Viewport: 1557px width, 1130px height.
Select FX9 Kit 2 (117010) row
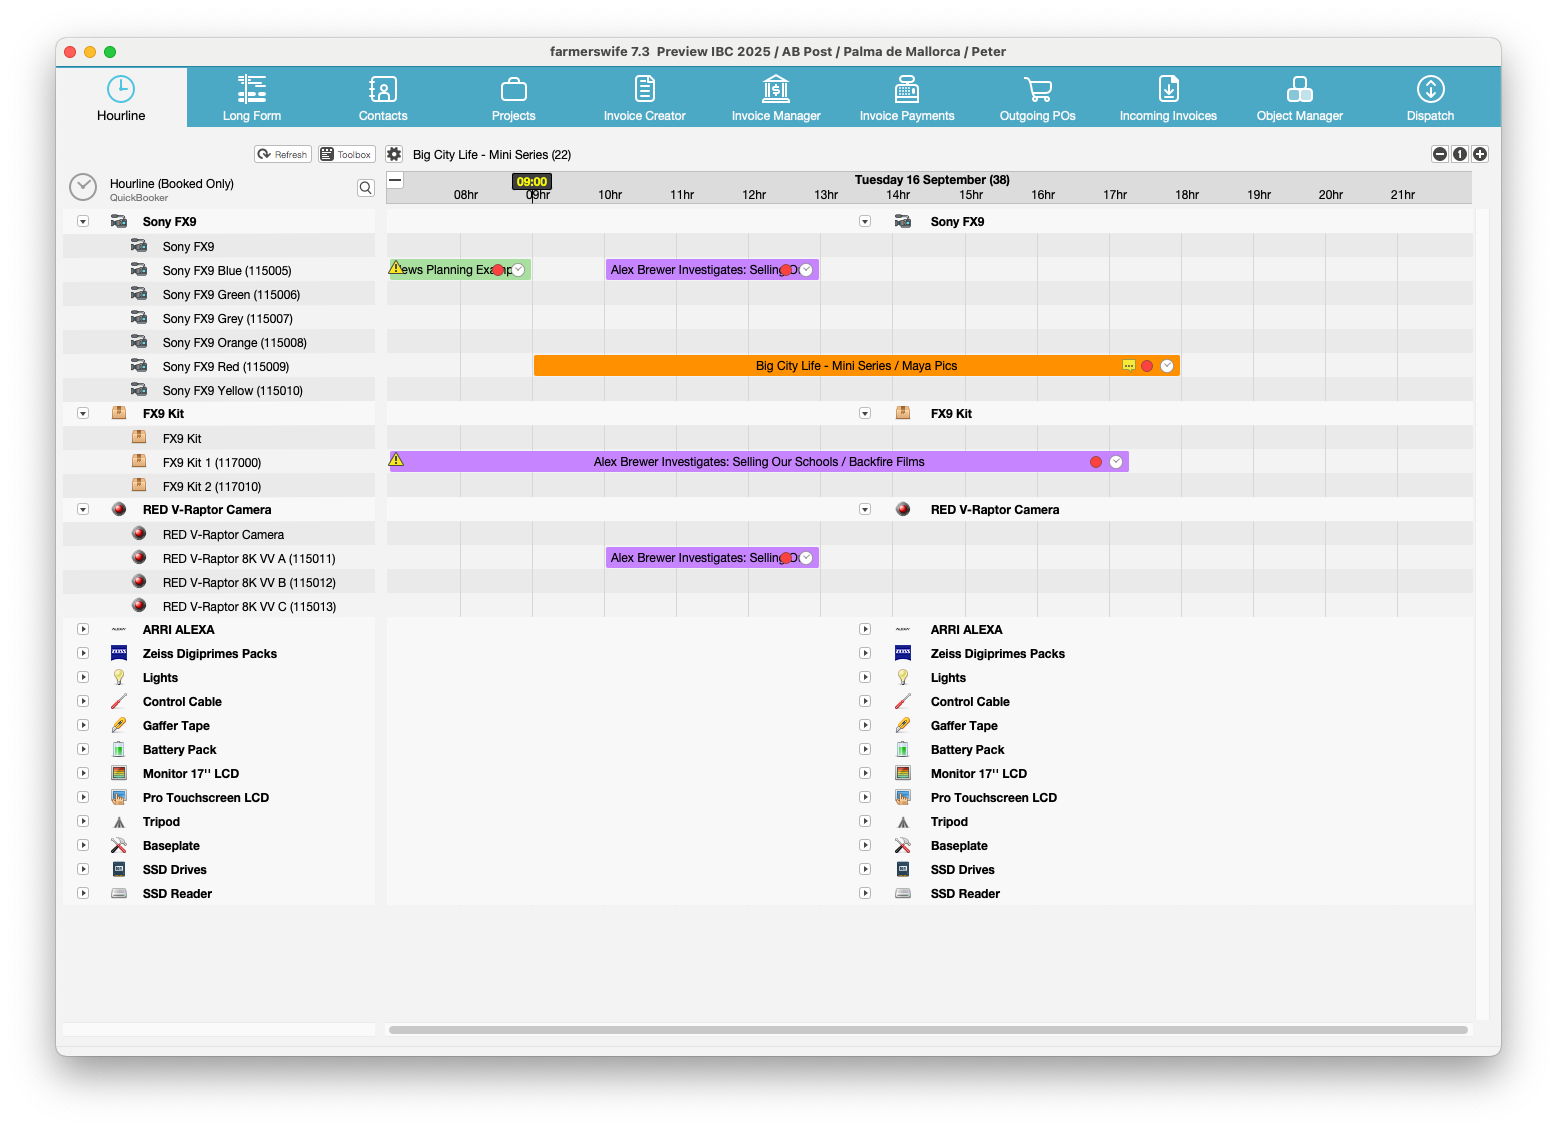(x=219, y=486)
